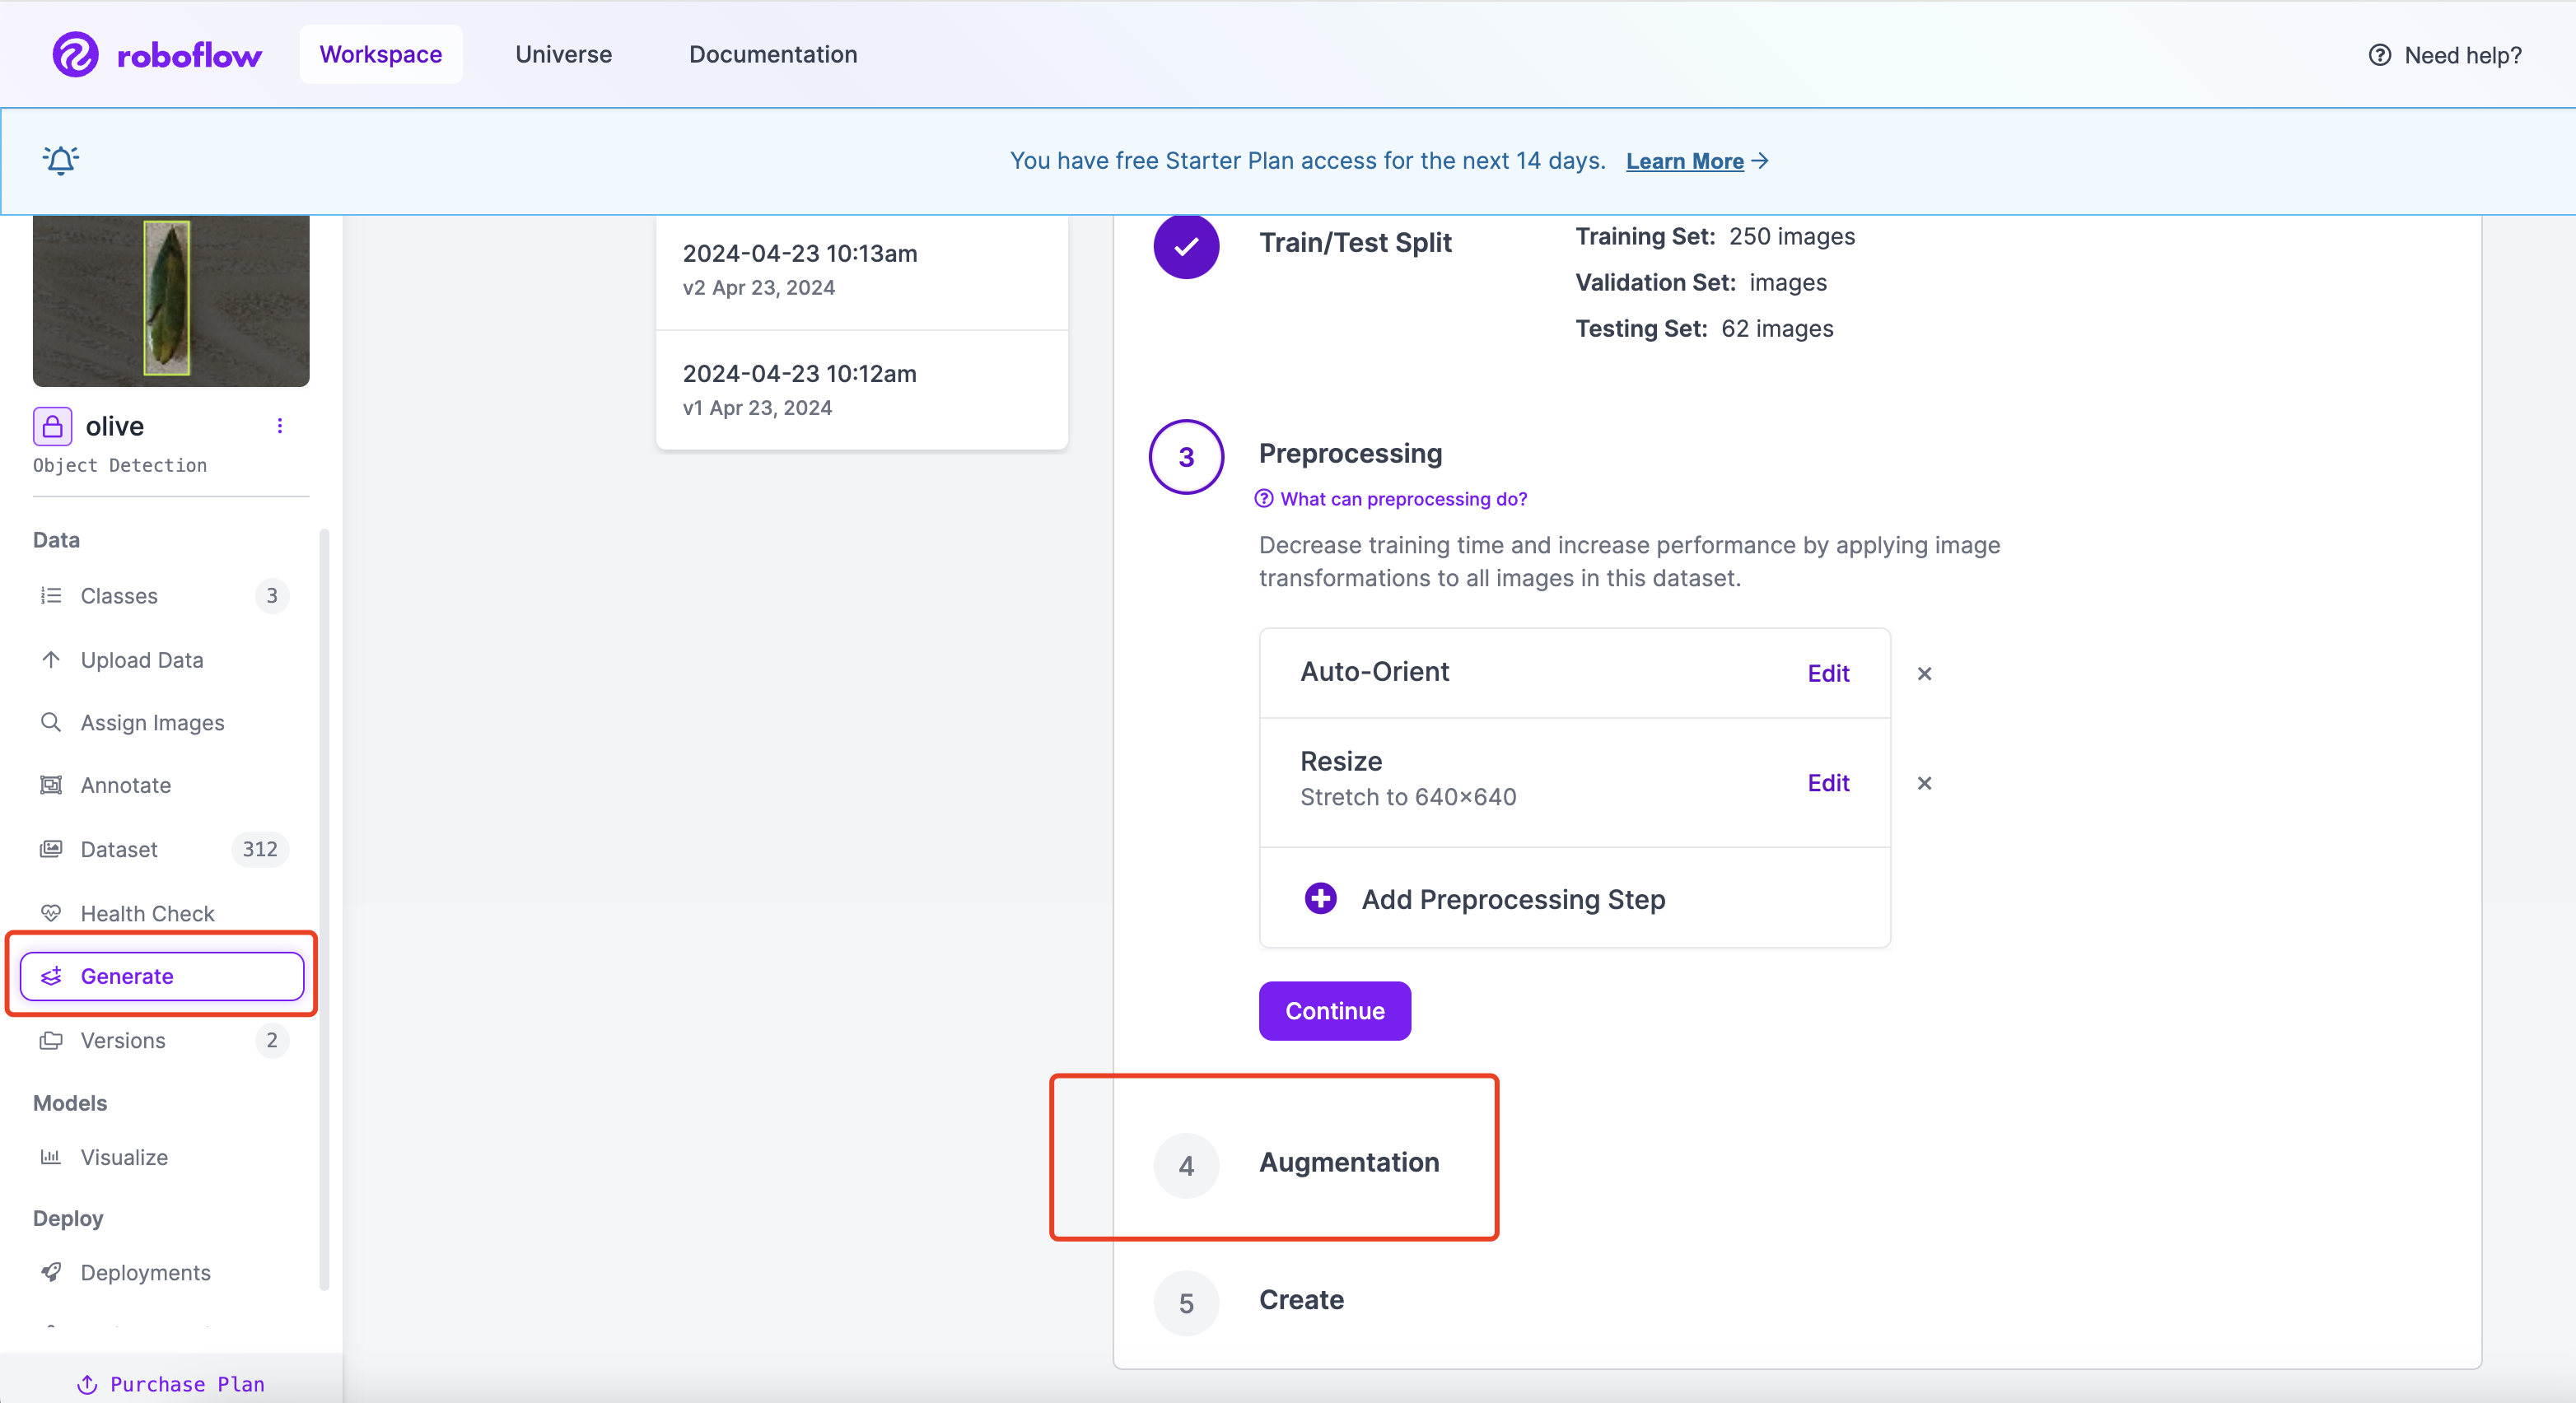
Task: Open the Documentation tab
Action: [x=772, y=54]
